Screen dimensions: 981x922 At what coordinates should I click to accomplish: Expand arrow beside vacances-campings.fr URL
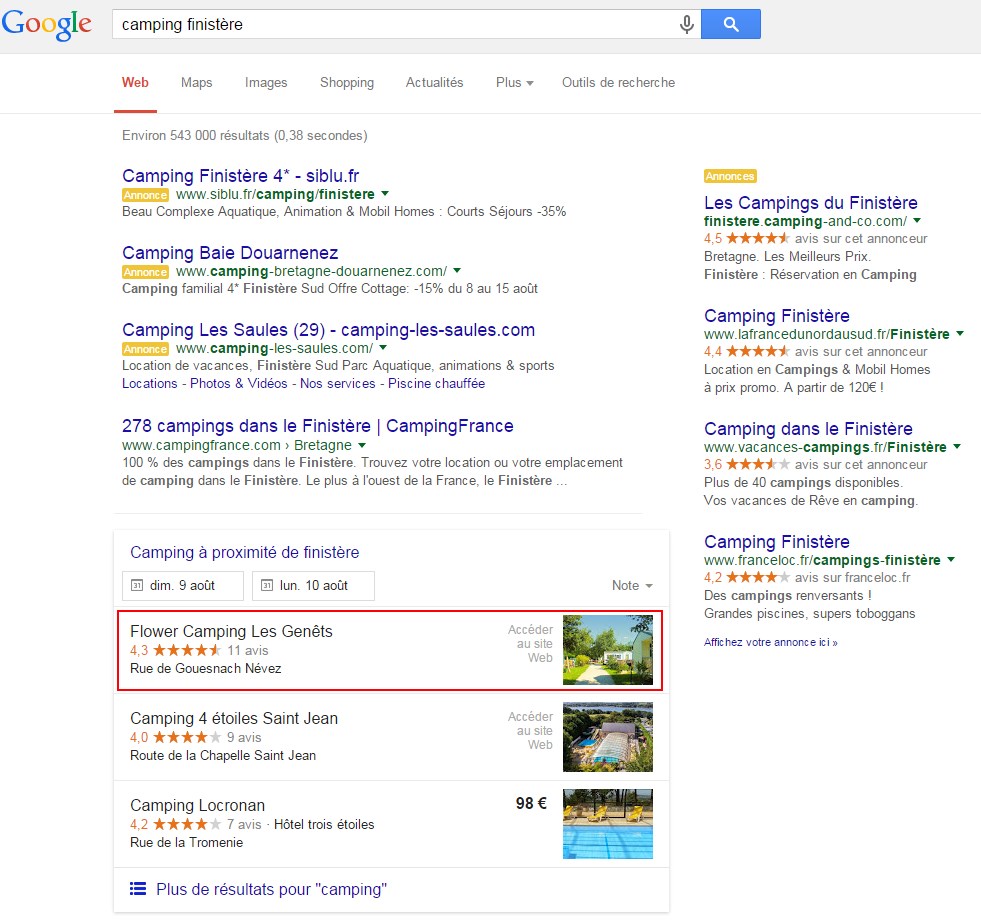(957, 447)
